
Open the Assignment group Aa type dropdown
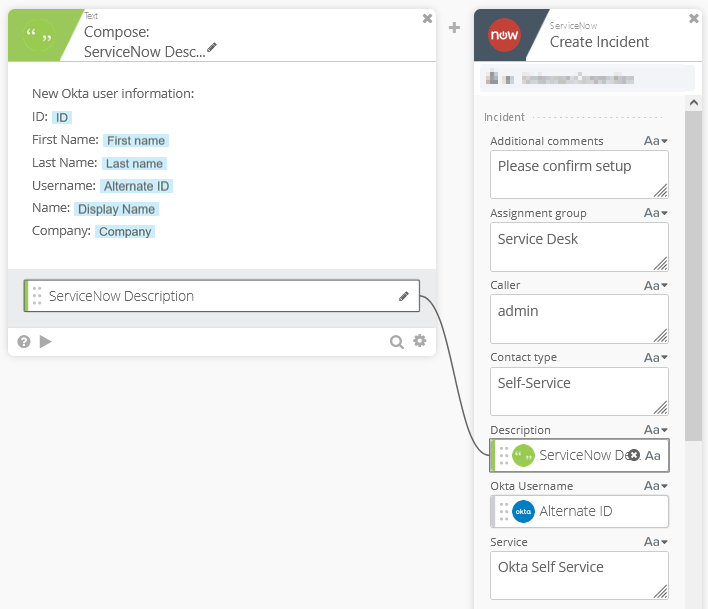point(656,213)
